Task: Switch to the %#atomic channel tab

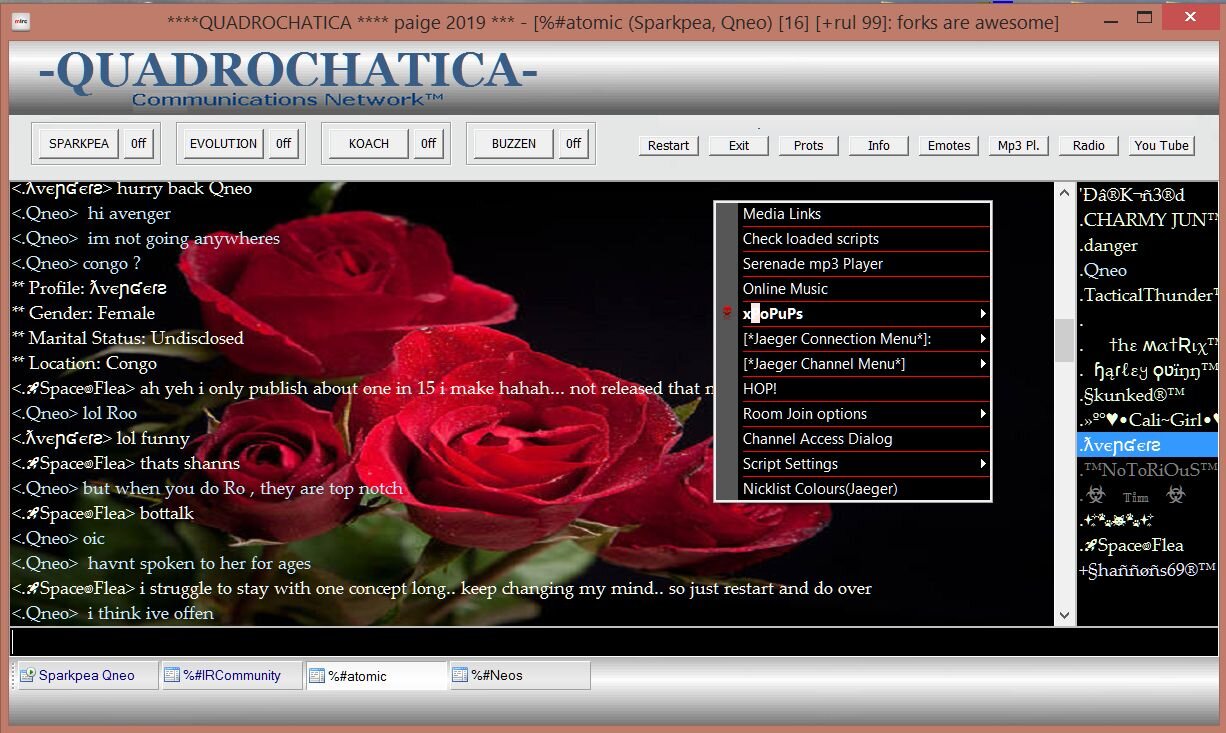Action: pos(376,676)
